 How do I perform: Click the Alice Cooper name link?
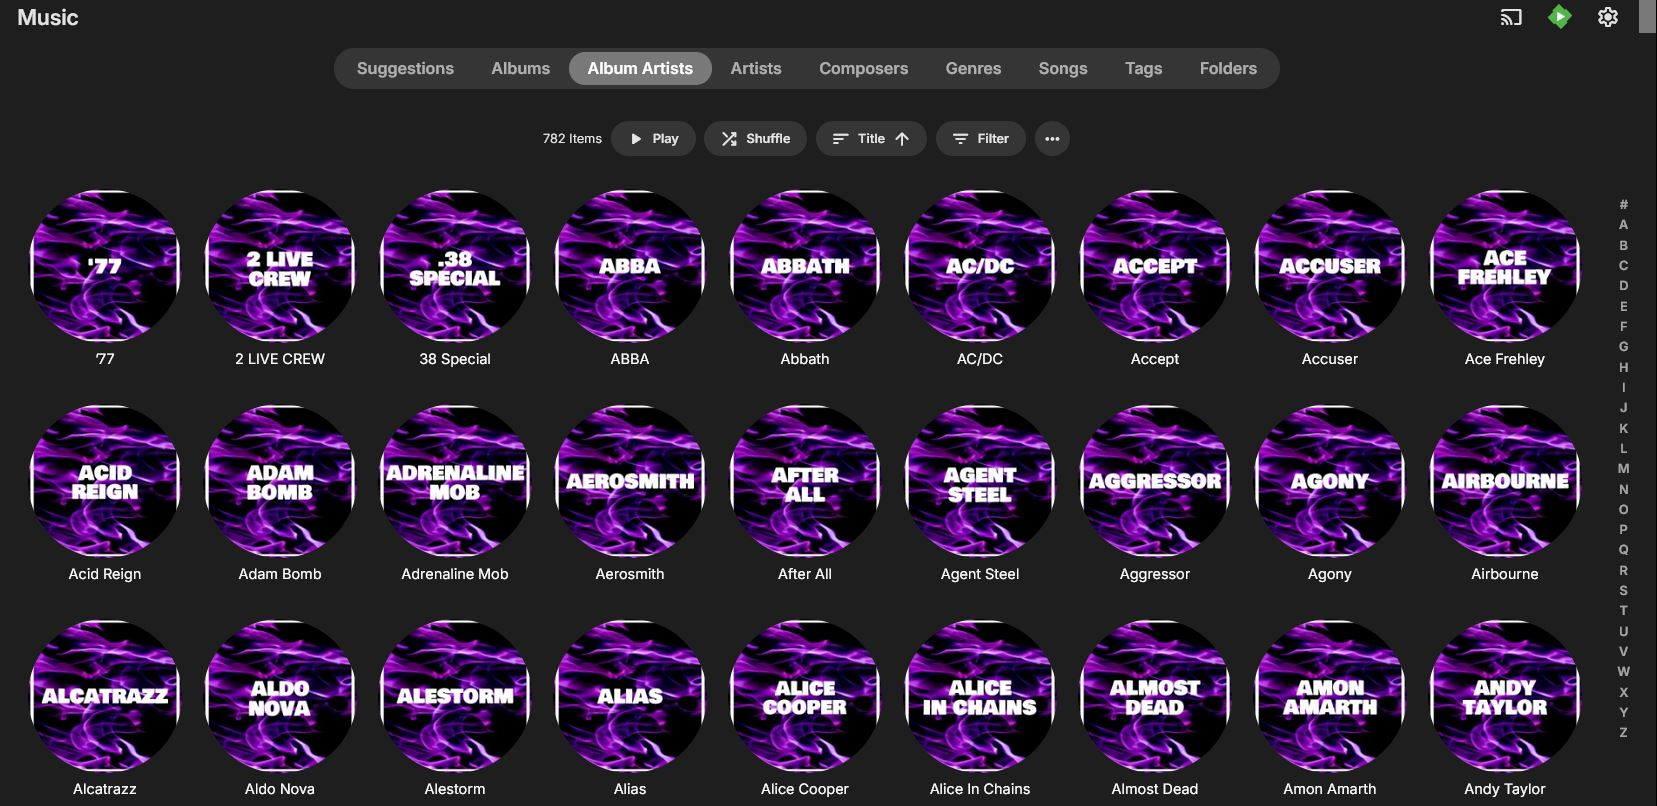click(x=805, y=789)
